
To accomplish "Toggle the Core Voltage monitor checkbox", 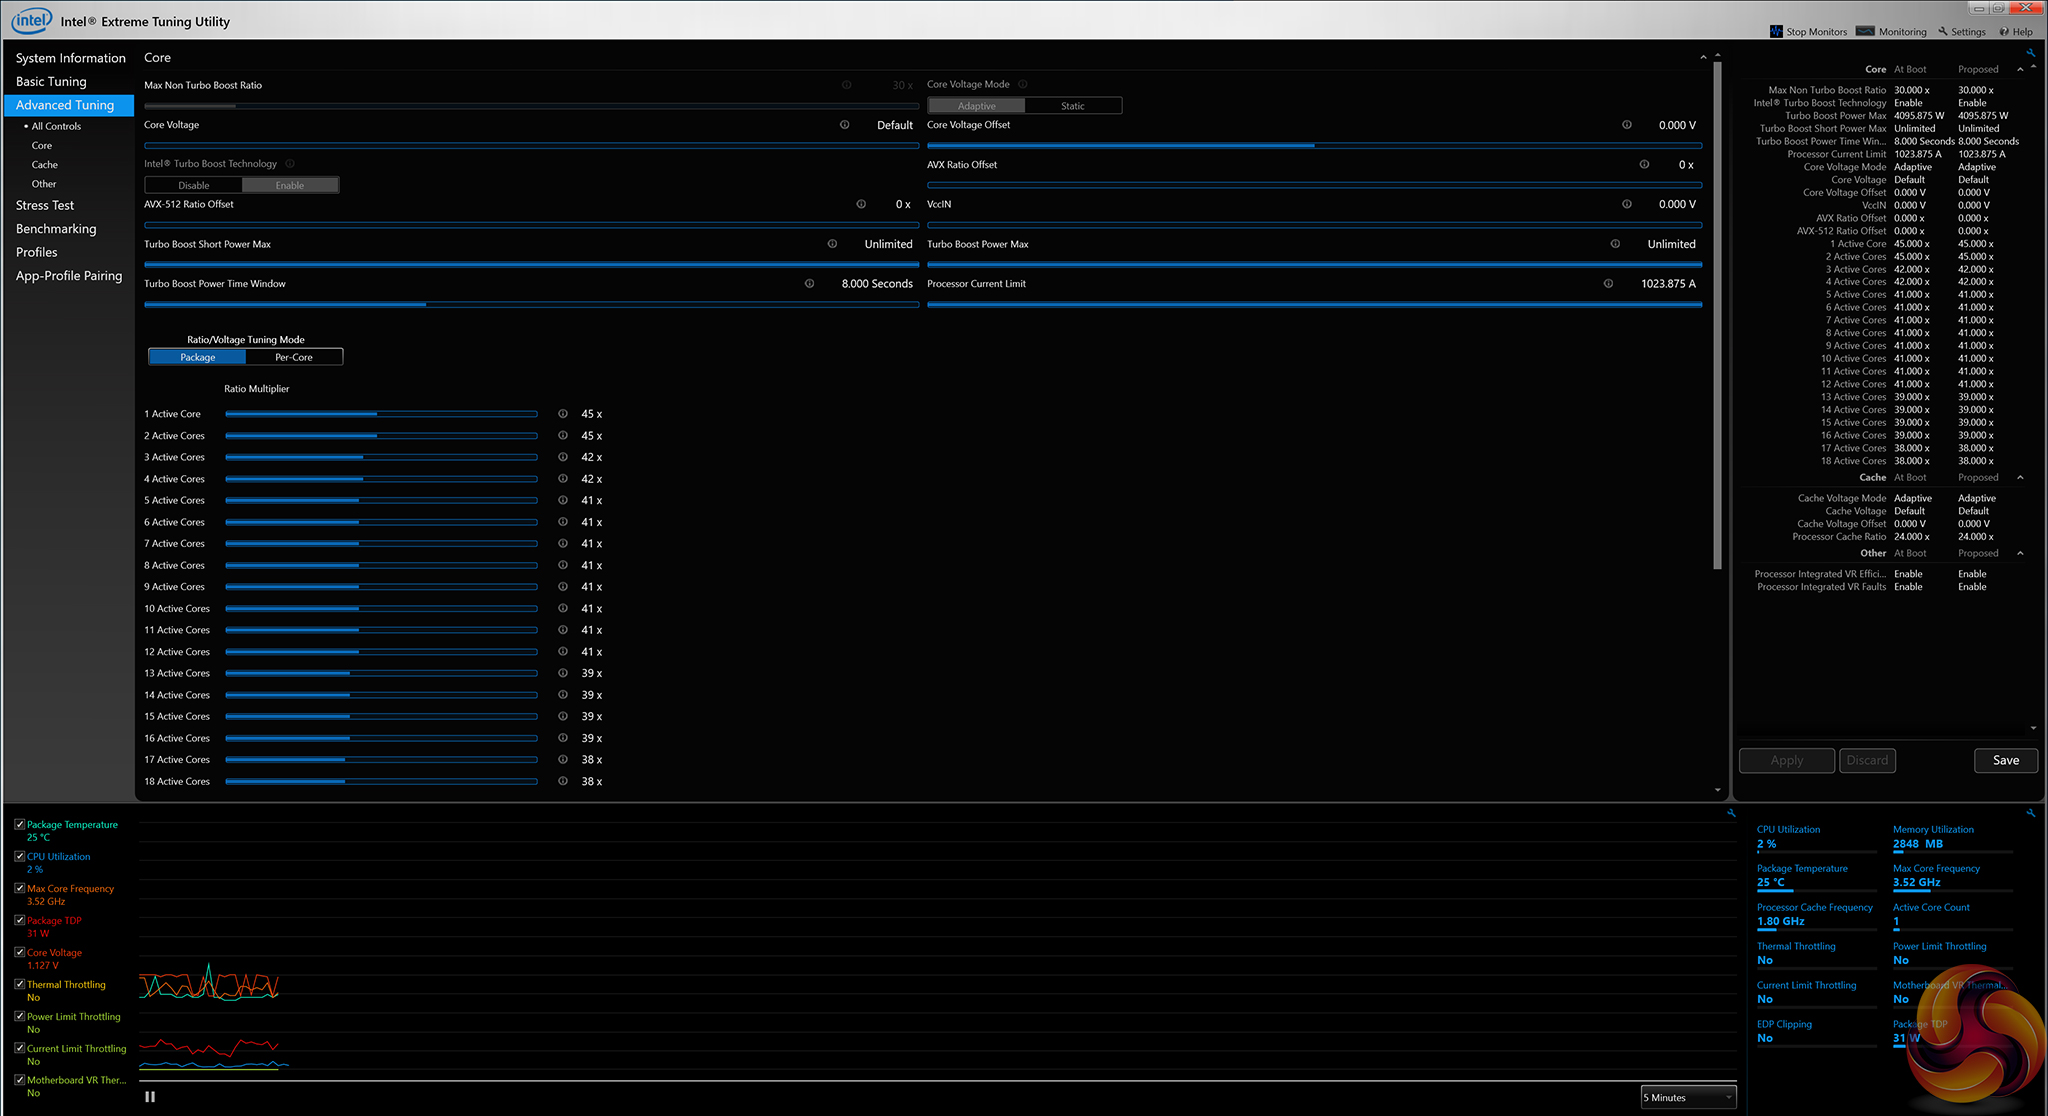I will click(x=20, y=953).
